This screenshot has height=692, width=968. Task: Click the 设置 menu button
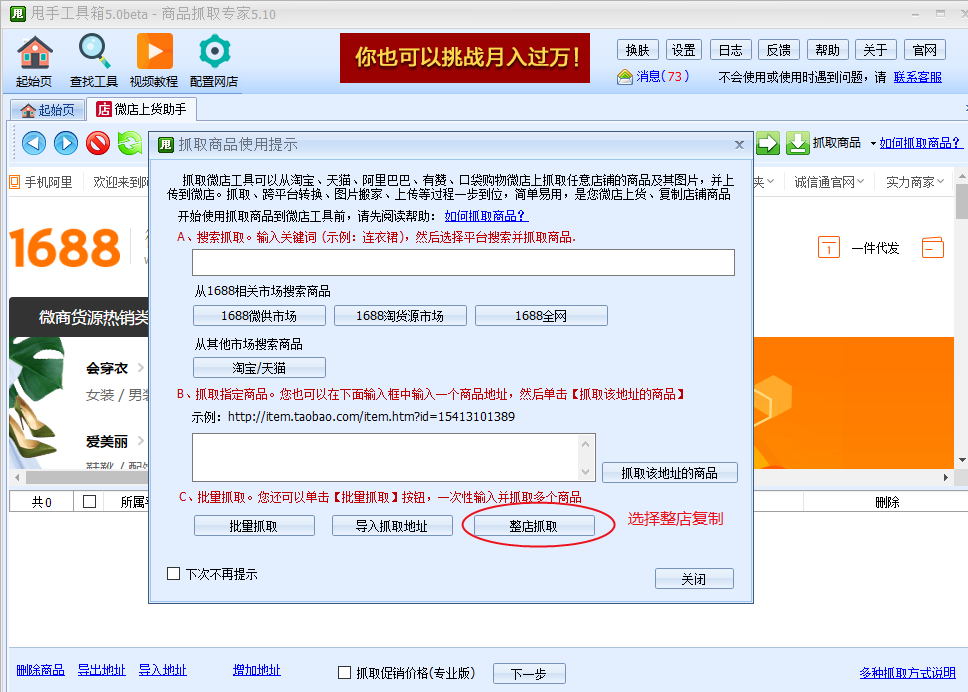click(683, 50)
